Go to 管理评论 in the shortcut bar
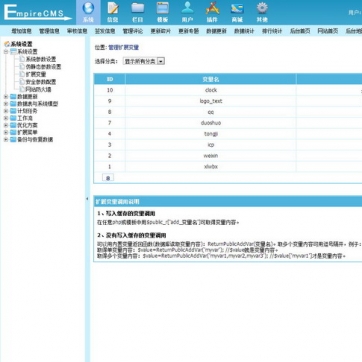The width and height of the screenshot is (362, 362). pyautogui.click(x=133, y=31)
